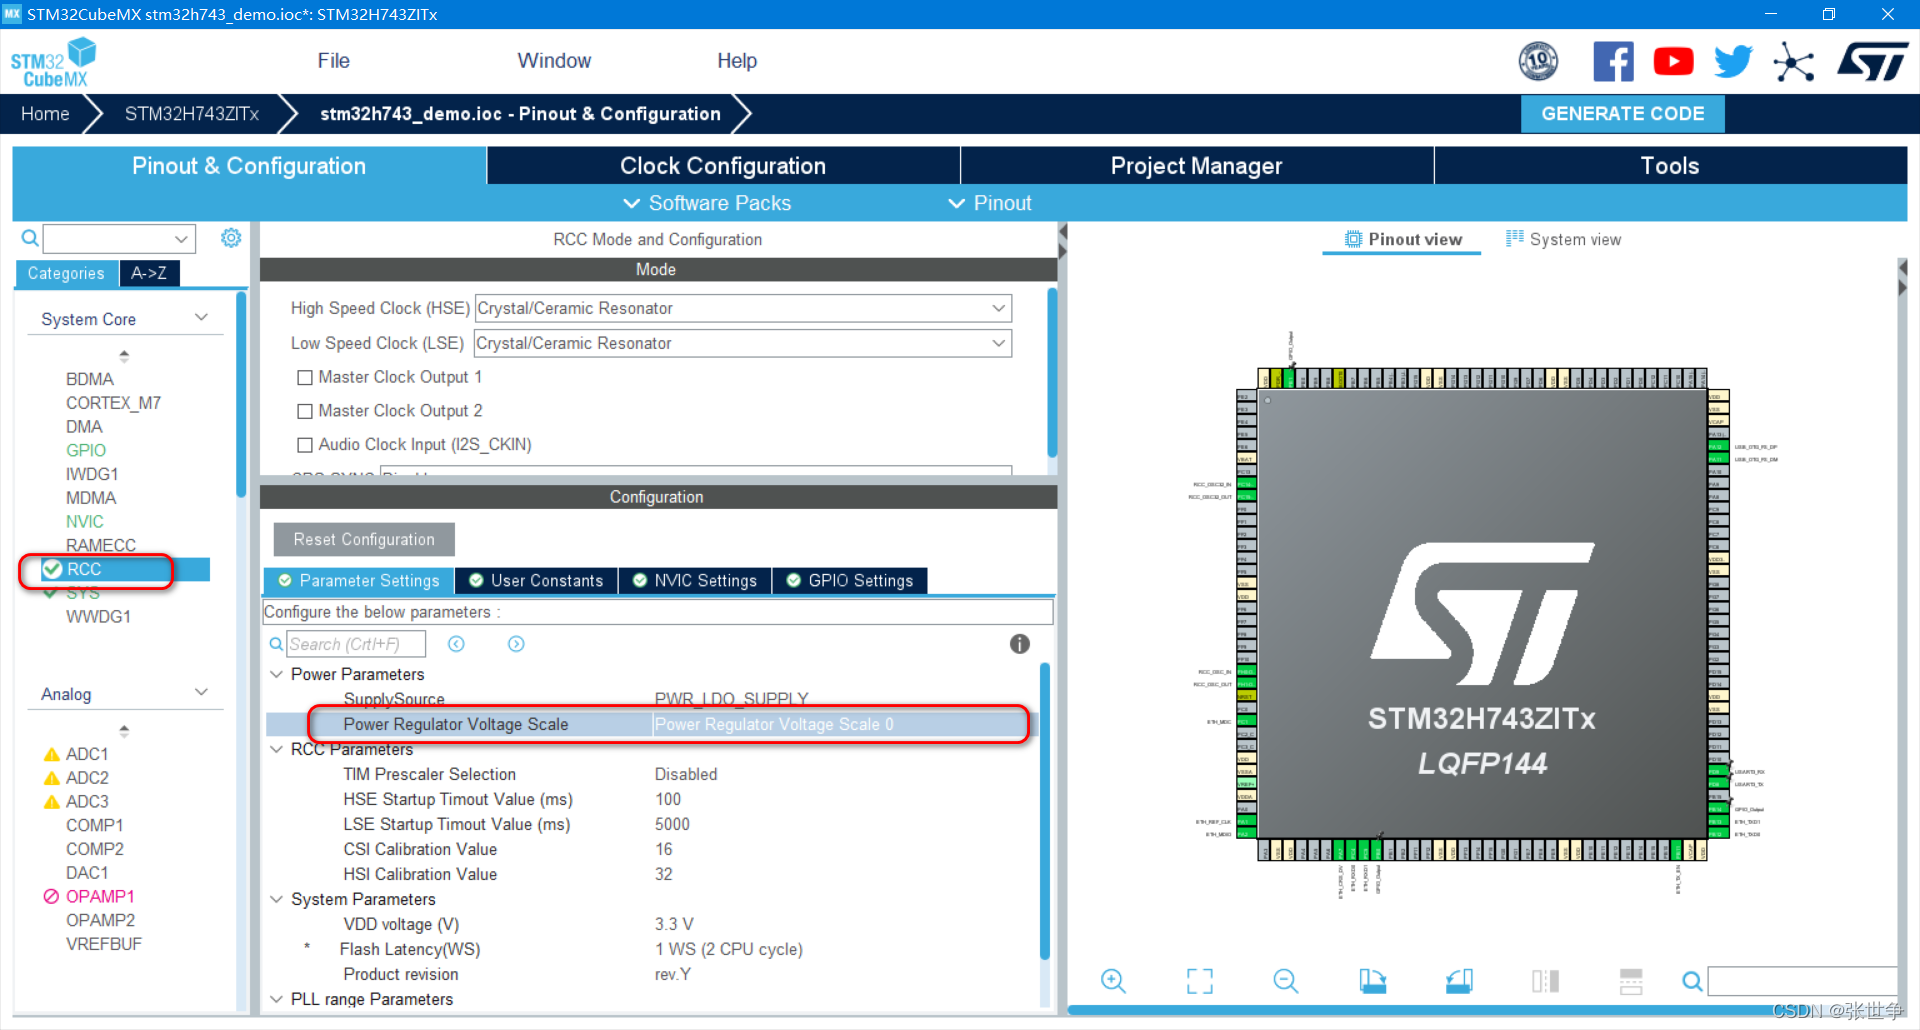
Task: Click the pin list layout icon
Action: point(1631,981)
